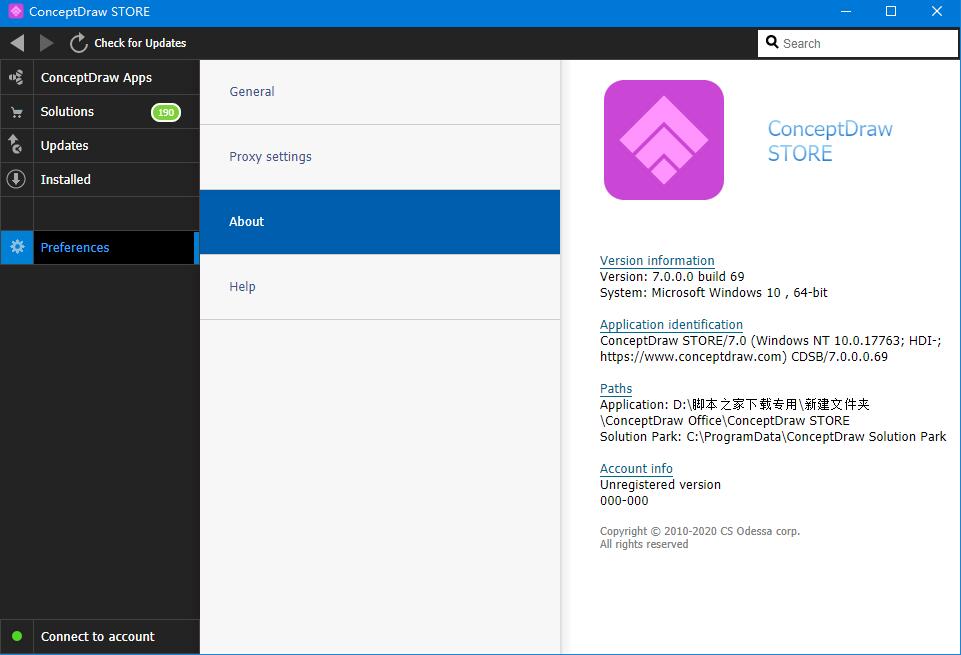Go to the Updates section

point(100,145)
